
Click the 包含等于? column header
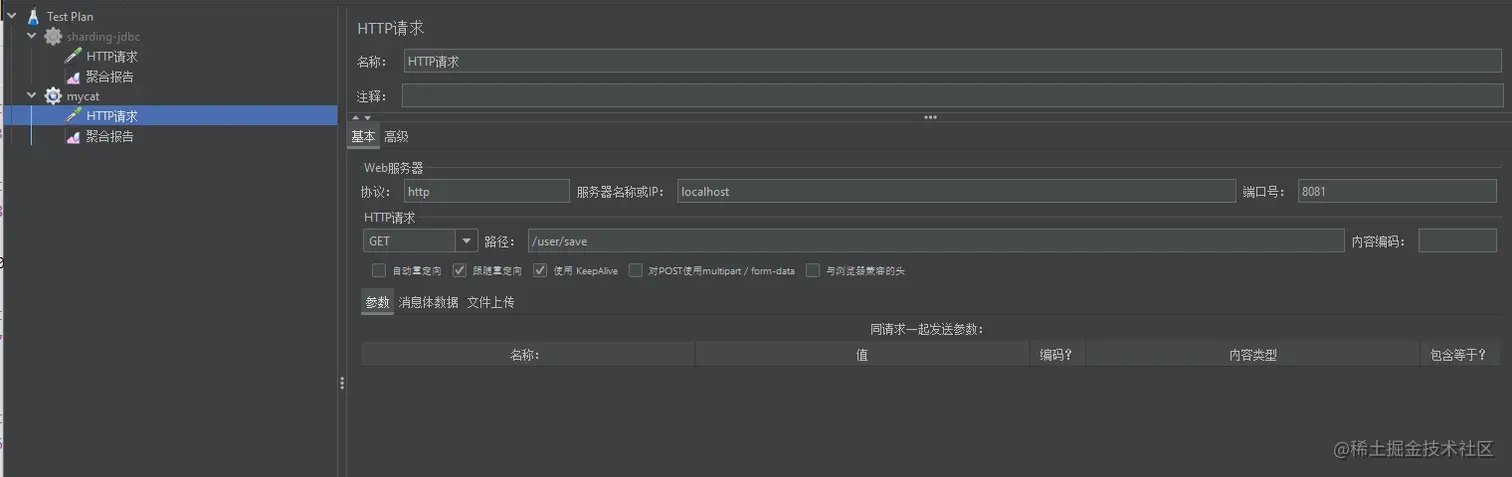coord(1458,354)
